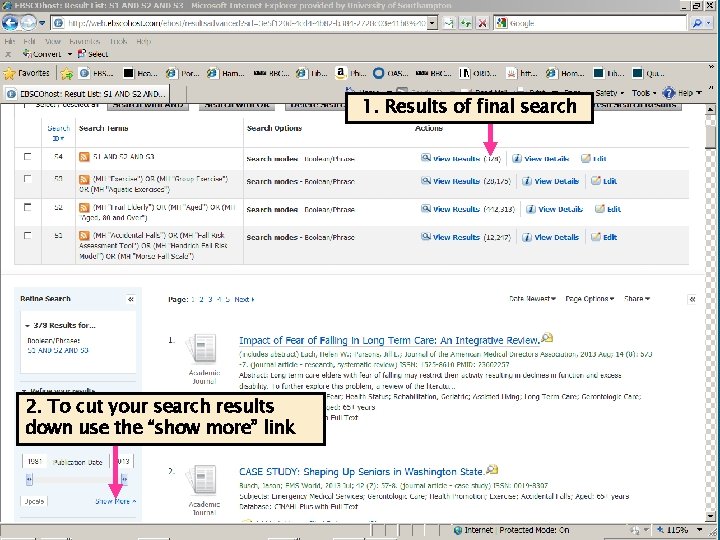Click the browser Forward arrow button
The width and height of the screenshot is (720, 540).
[28, 22]
